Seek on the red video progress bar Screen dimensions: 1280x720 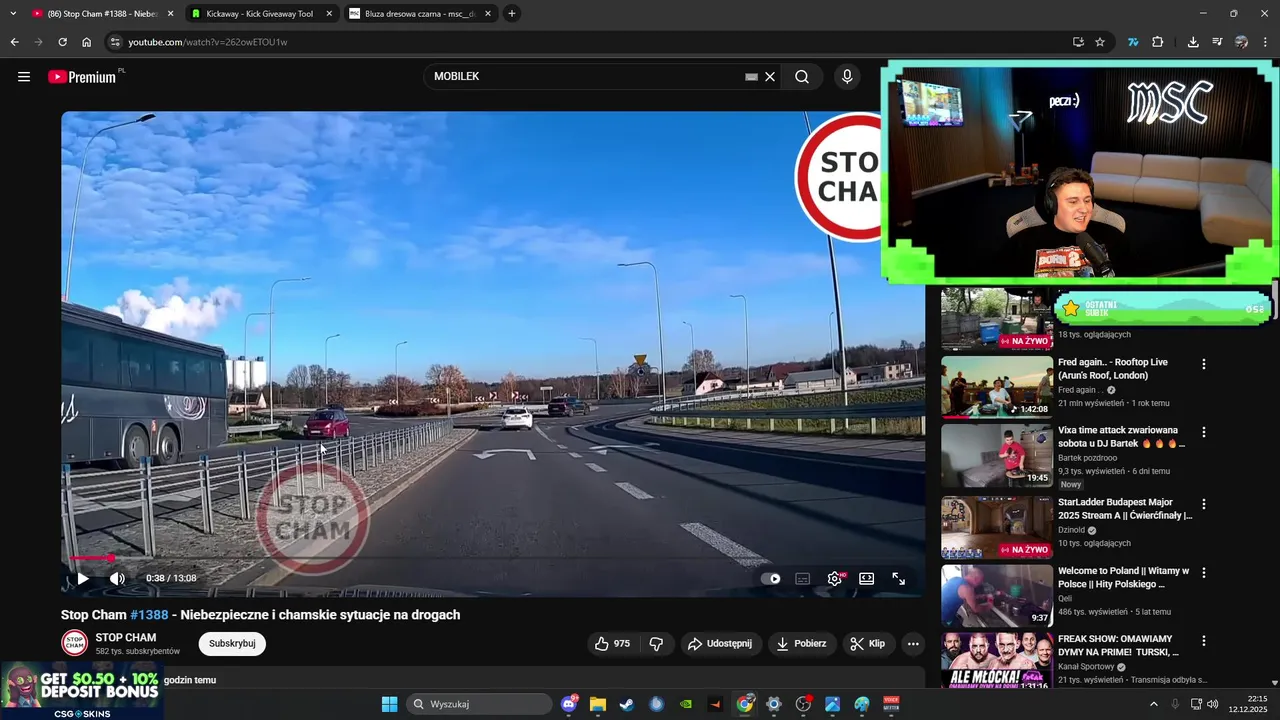click(493, 558)
